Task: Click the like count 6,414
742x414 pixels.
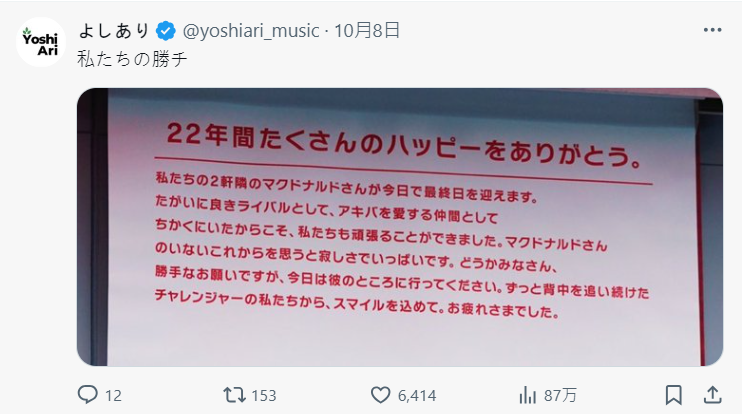Action: tap(417, 396)
